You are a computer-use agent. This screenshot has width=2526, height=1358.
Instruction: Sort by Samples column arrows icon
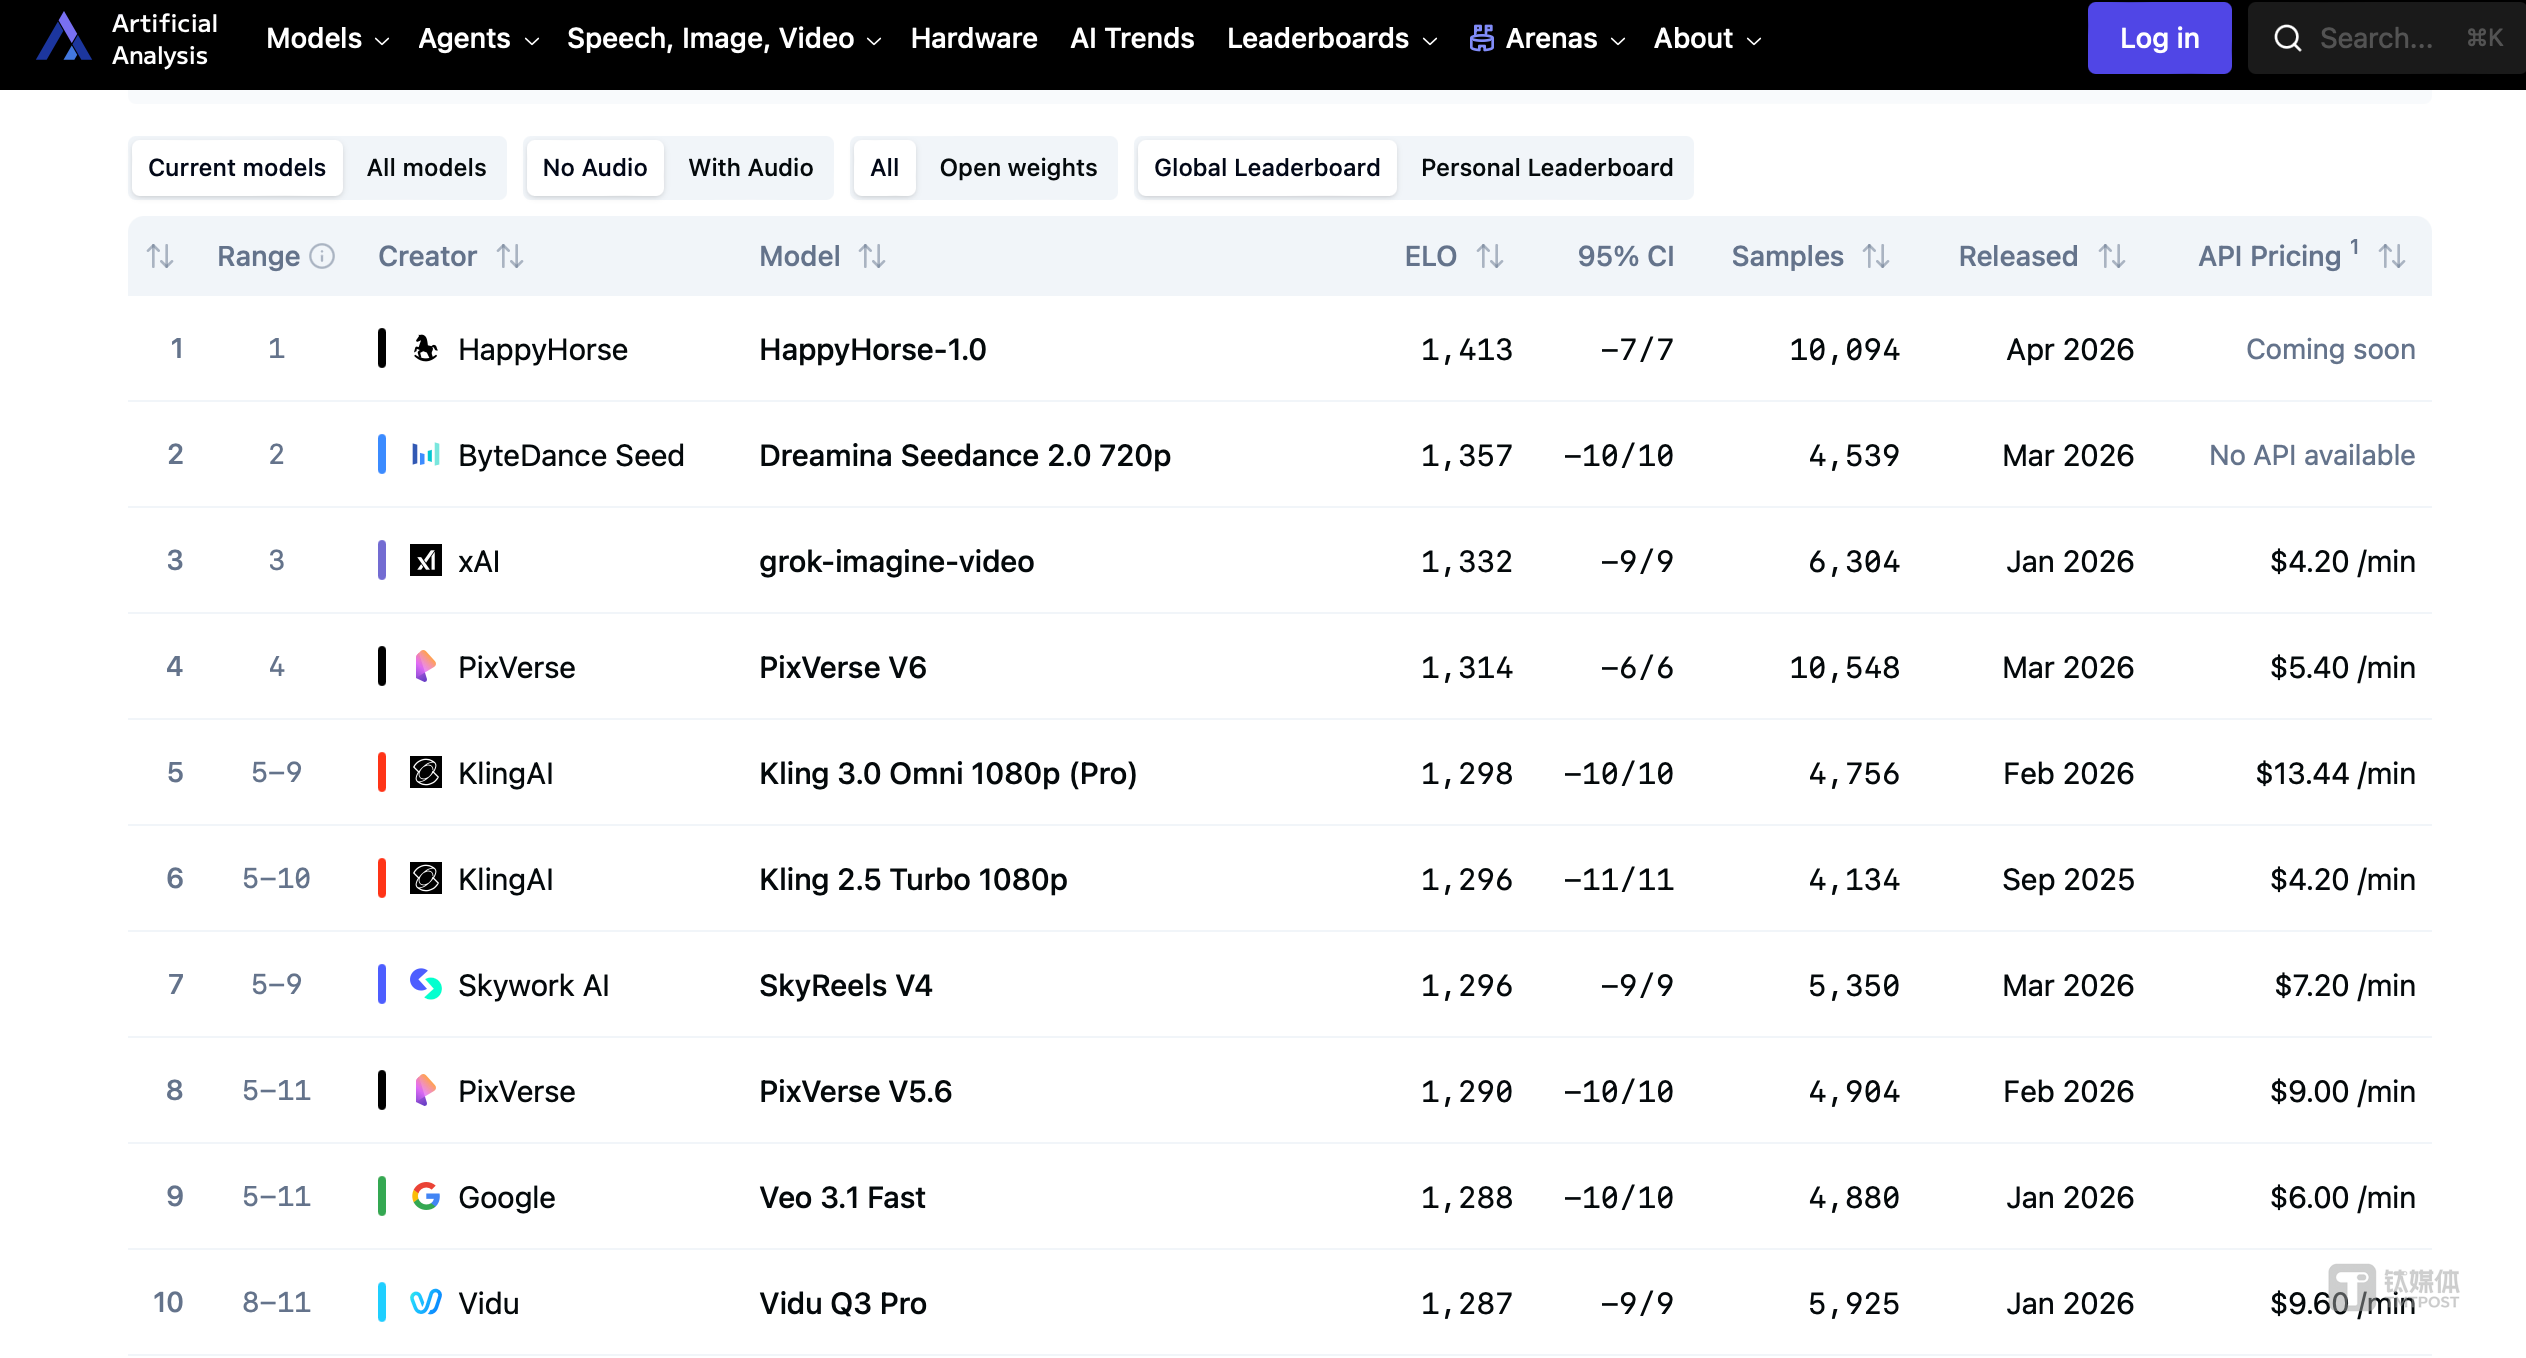click(1876, 257)
